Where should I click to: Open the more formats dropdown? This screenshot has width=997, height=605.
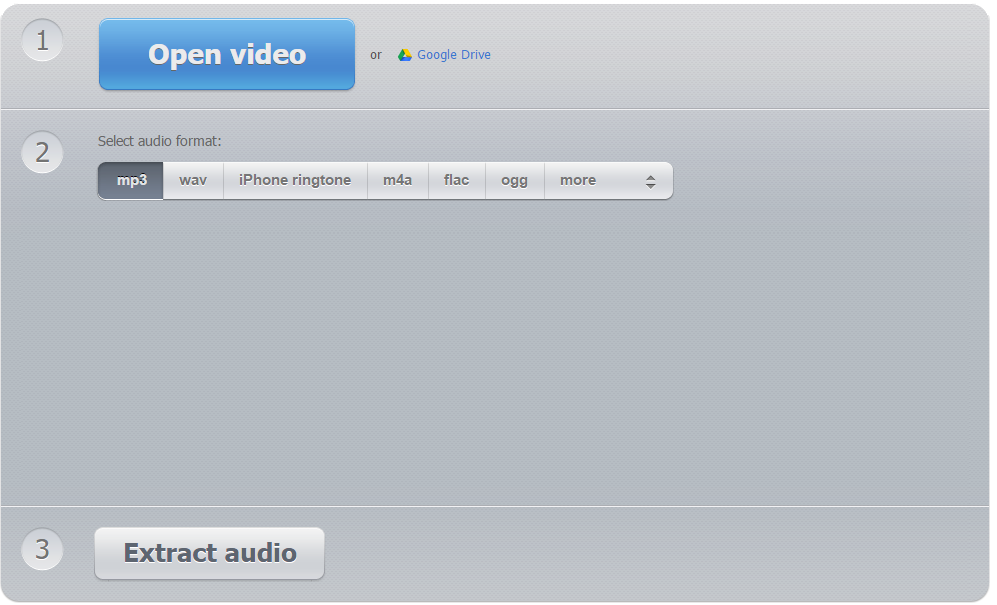[609, 181]
